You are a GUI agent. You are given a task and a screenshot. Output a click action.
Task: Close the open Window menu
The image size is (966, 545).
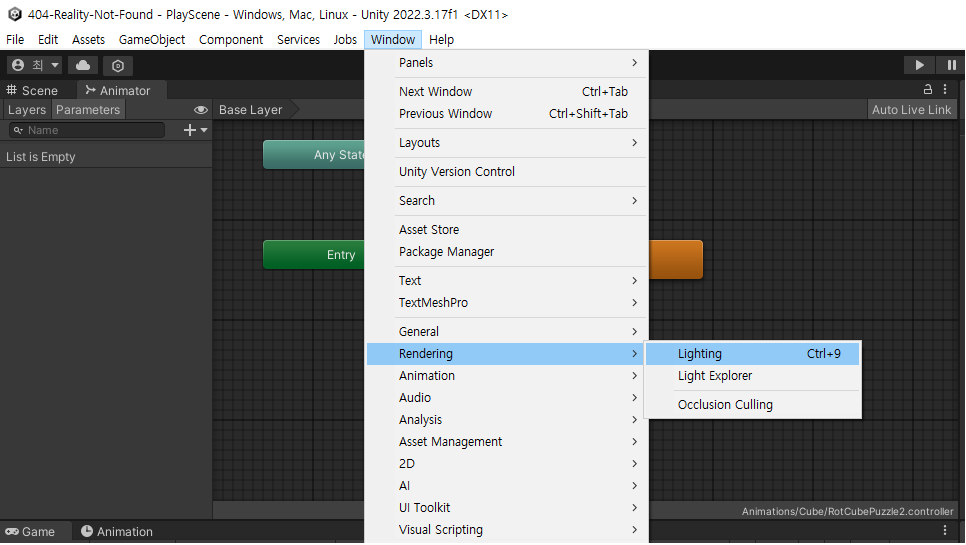click(393, 39)
